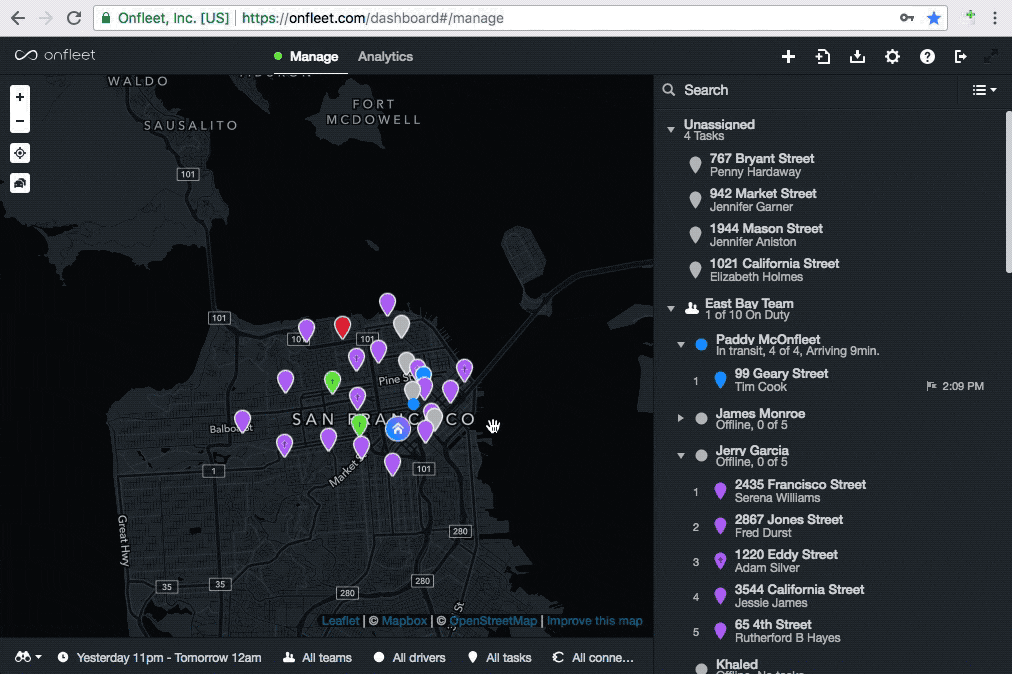Expand James Monroe driver tasks
Screen dimensions: 1012x674
pyautogui.click(x=681, y=418)
